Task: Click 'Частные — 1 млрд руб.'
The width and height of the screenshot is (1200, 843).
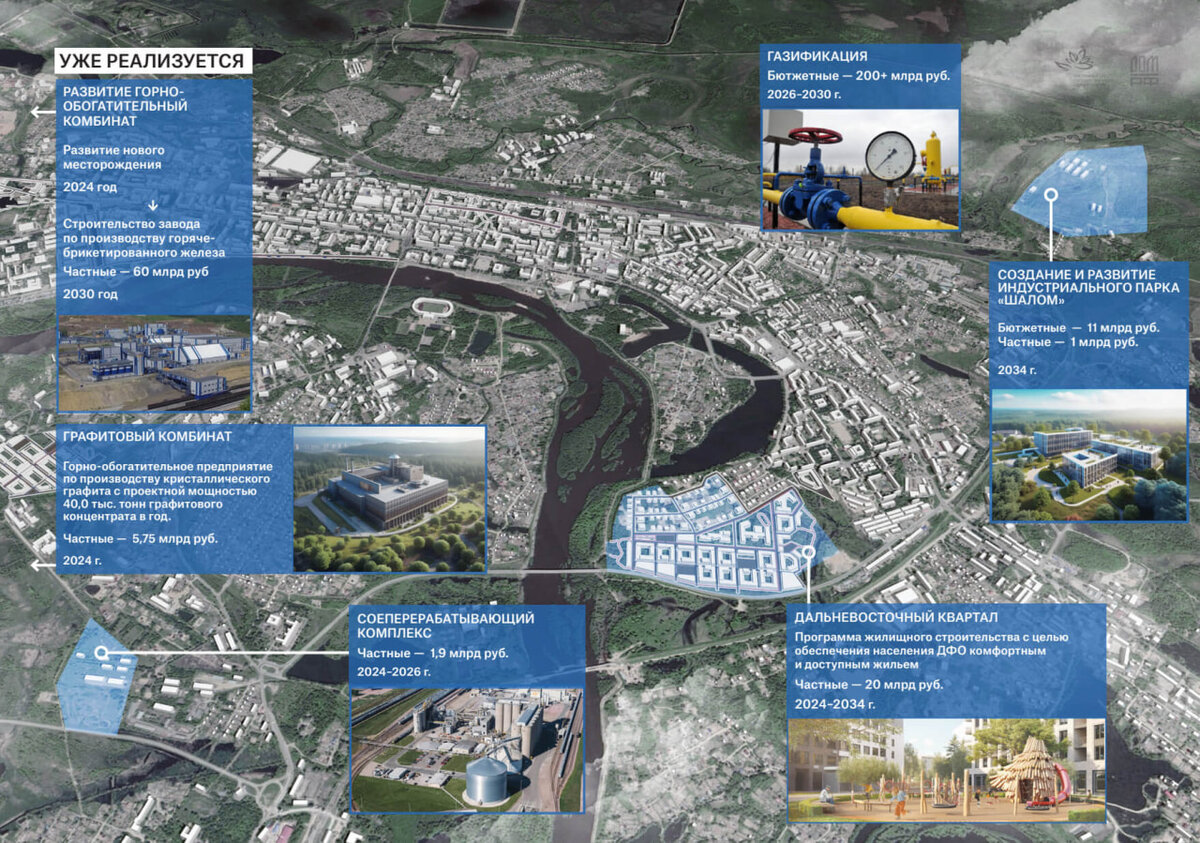Action: tap(1068, 343)
